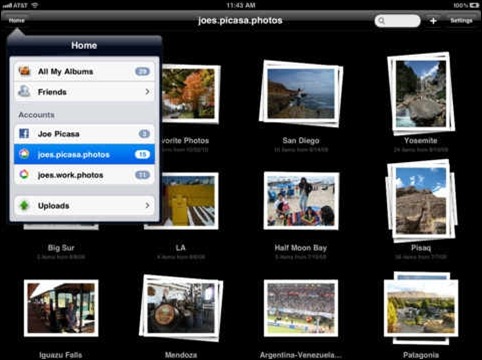Screen dimensions: 482x360
Task: Click the battery icon in status bar
Action: 475,5
